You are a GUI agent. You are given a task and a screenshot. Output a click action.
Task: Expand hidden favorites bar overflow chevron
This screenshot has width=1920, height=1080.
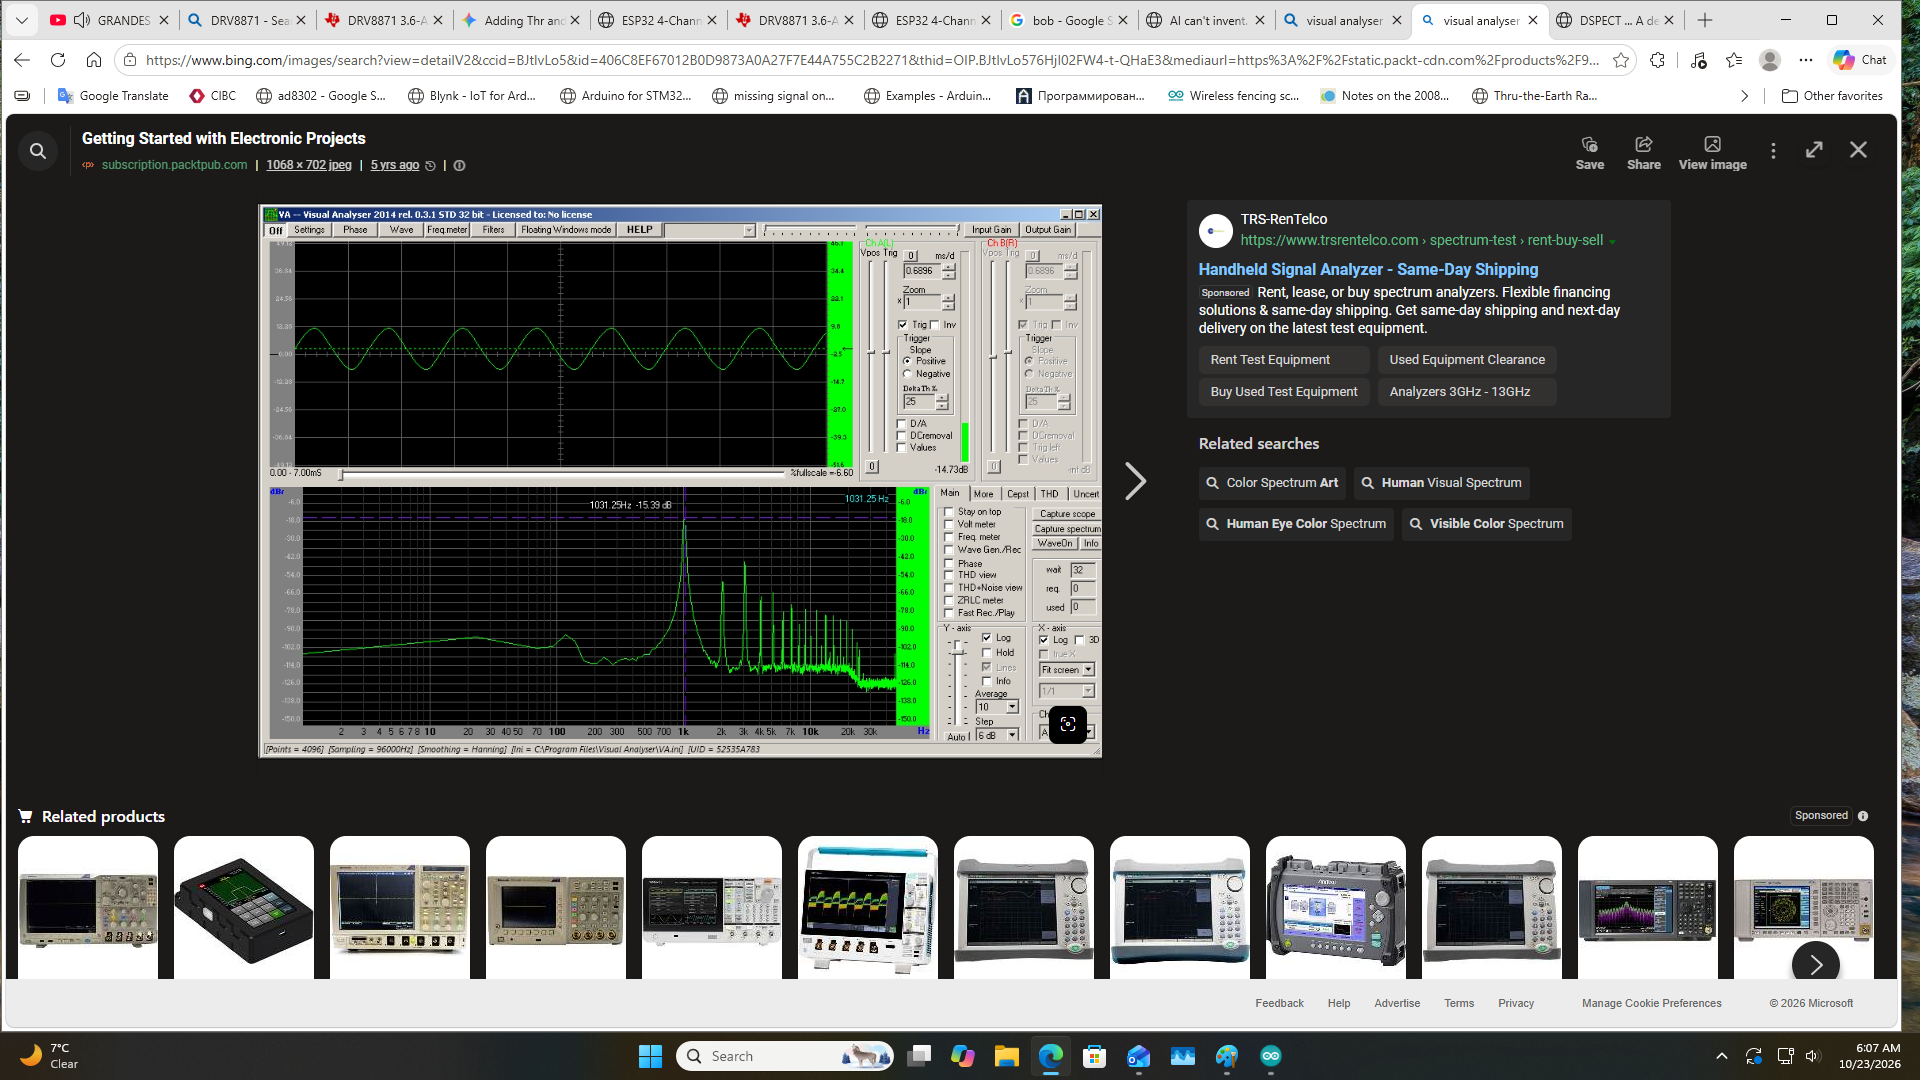[1744, 96]
